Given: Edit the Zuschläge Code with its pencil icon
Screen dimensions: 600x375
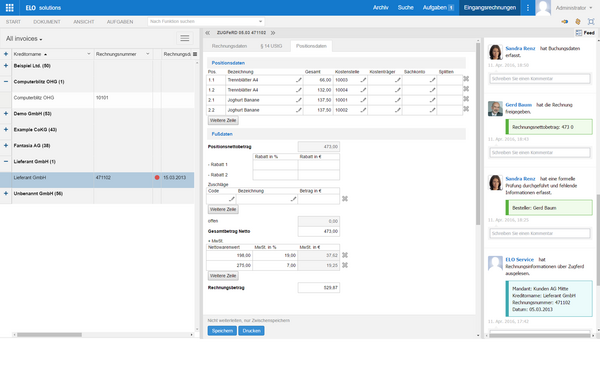Looking at the screenshot, I should click(232, 199).
